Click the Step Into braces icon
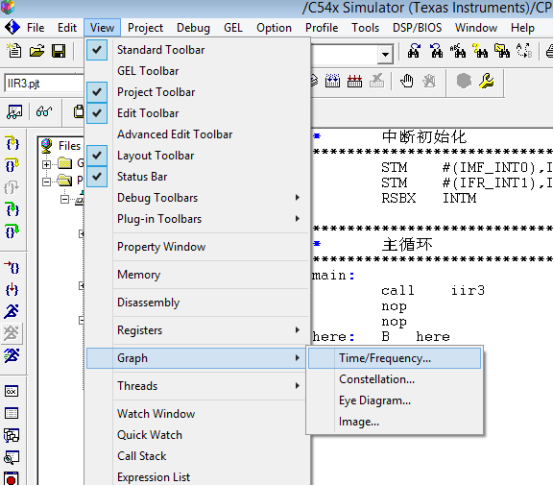554x486 pixels. 12,143
